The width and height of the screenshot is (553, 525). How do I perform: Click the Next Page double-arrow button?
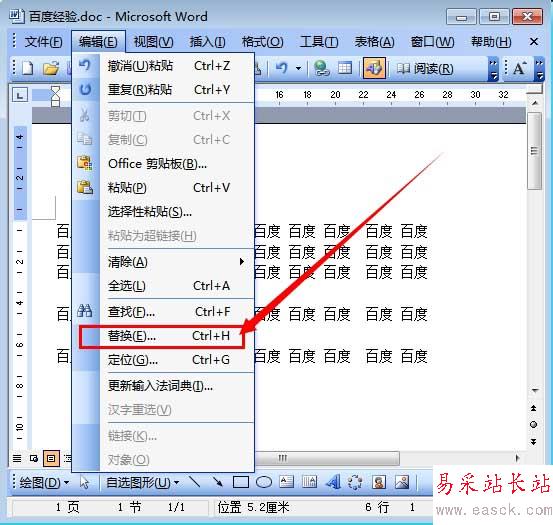(x=534, y=441)
